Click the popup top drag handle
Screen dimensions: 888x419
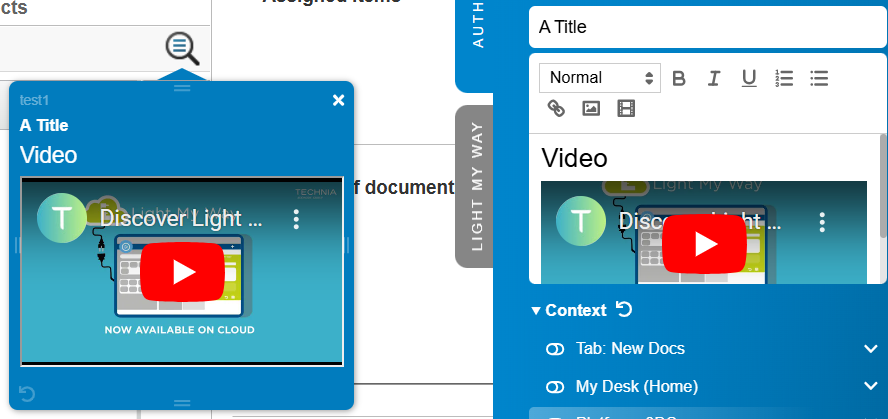click(x=182, y=88)
